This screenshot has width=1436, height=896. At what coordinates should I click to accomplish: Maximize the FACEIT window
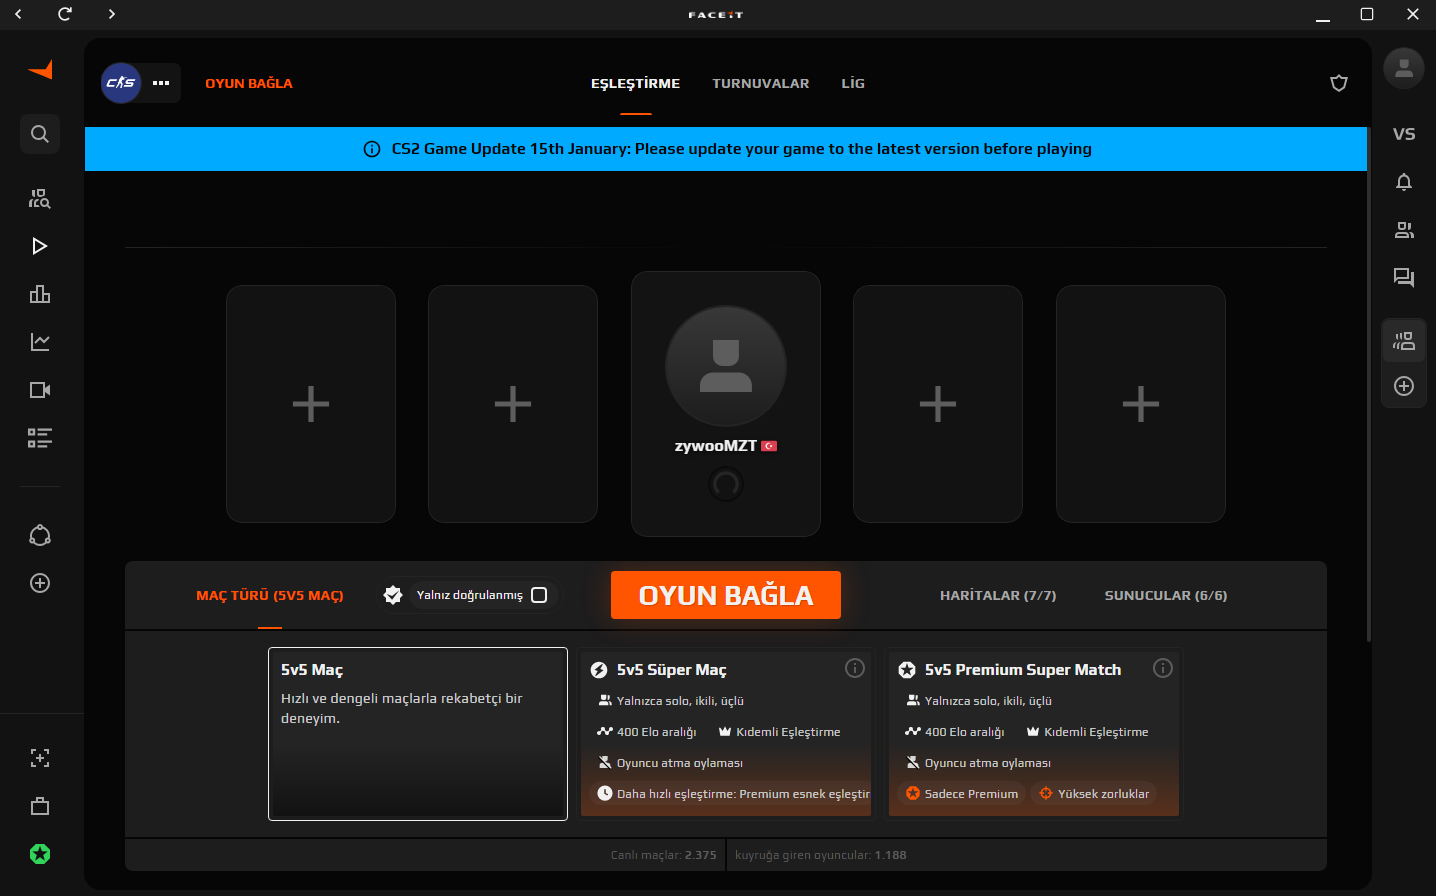[x=1367, y=14]
